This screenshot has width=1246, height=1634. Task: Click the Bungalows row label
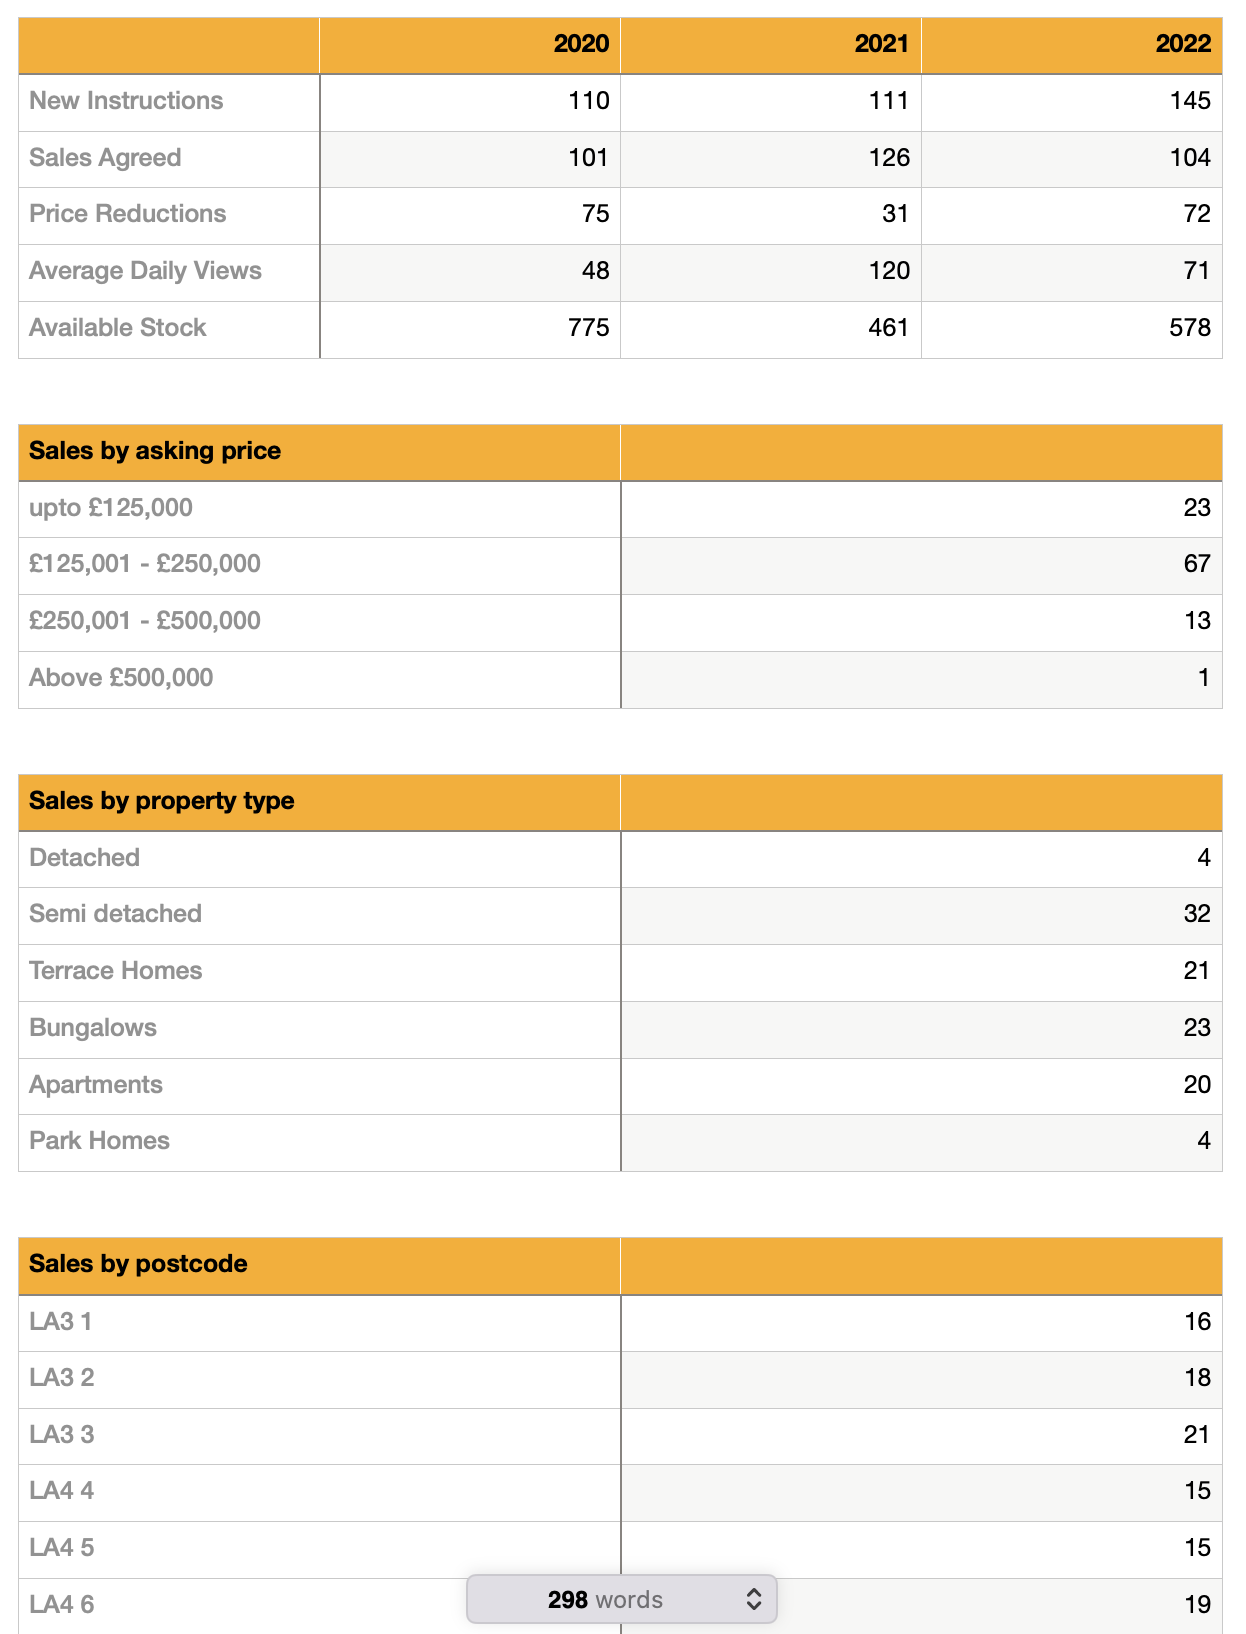point(93,1028)
